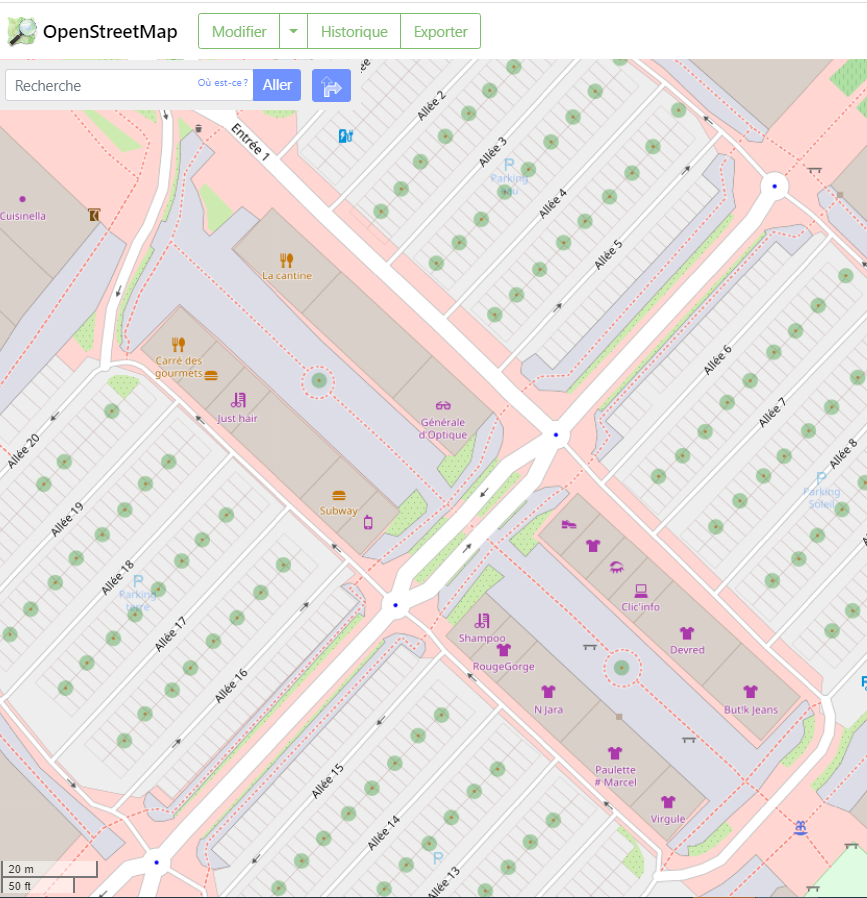This screenshot has height=898, width=867.
Task: Click the 'La cantine' label
Action: pyautogui.click(x=287, y=275)
